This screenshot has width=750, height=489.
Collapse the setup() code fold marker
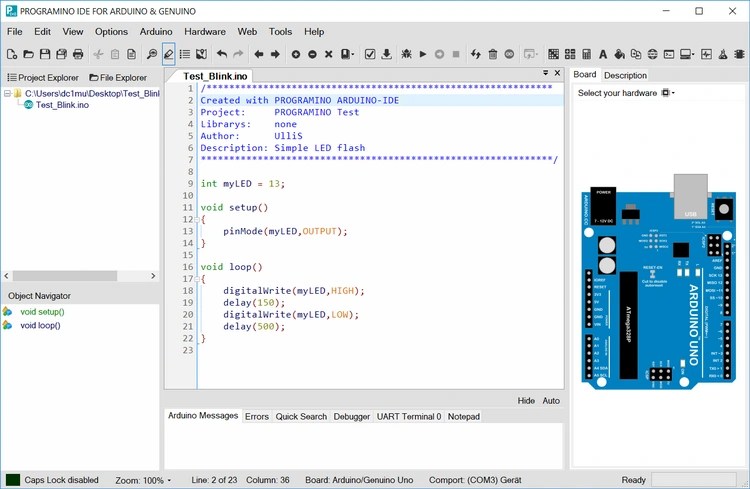tap(197, 220)
